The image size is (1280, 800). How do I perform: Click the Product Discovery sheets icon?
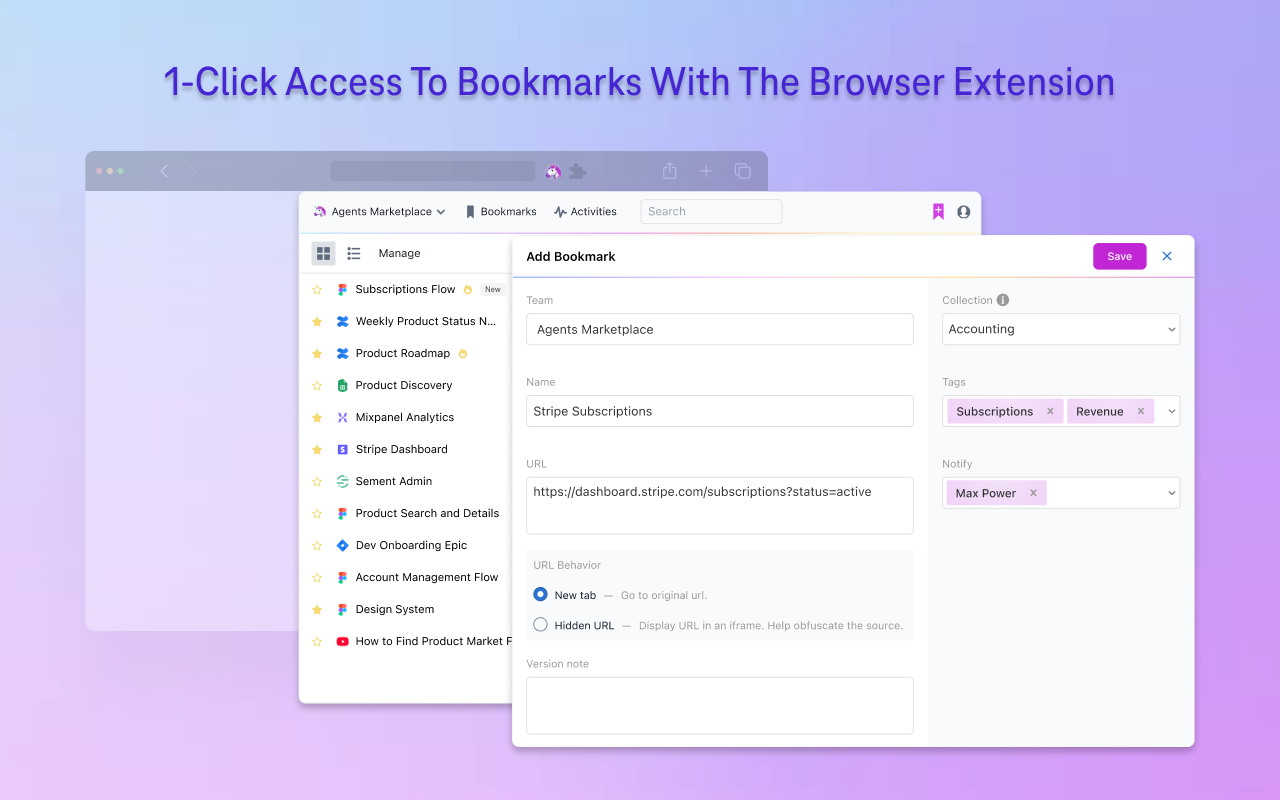[342, 385]
